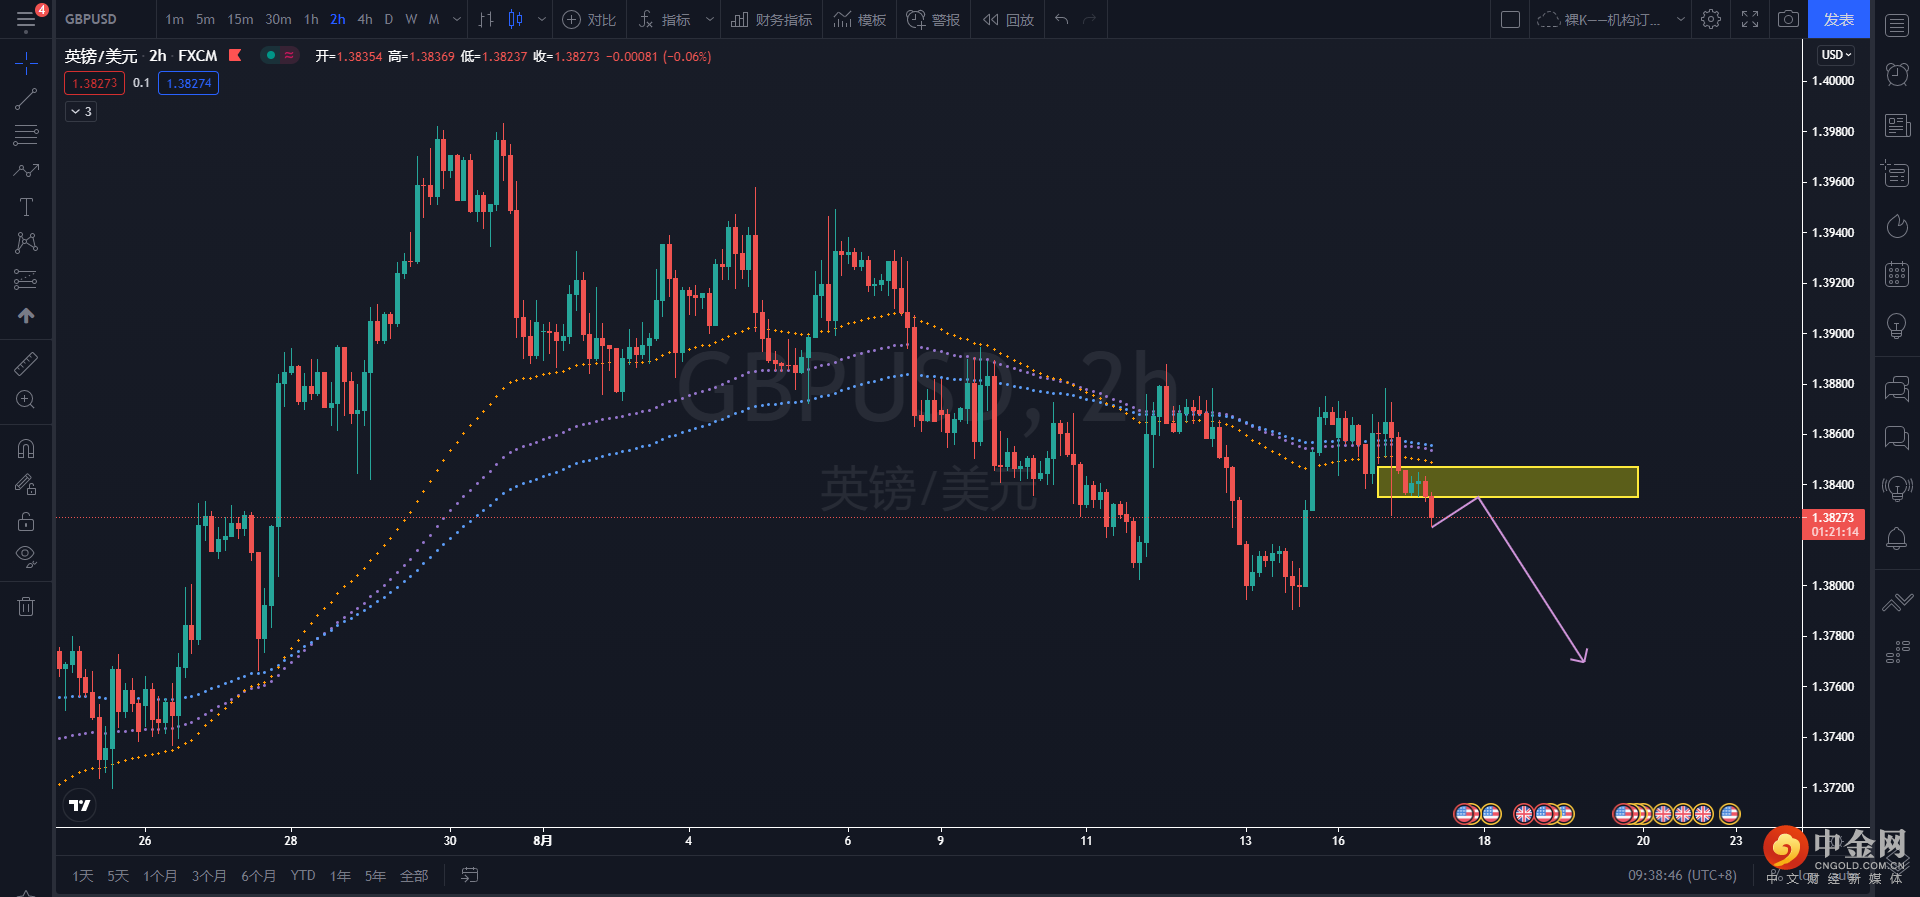Set date range to 3个月

pos(209,876)
